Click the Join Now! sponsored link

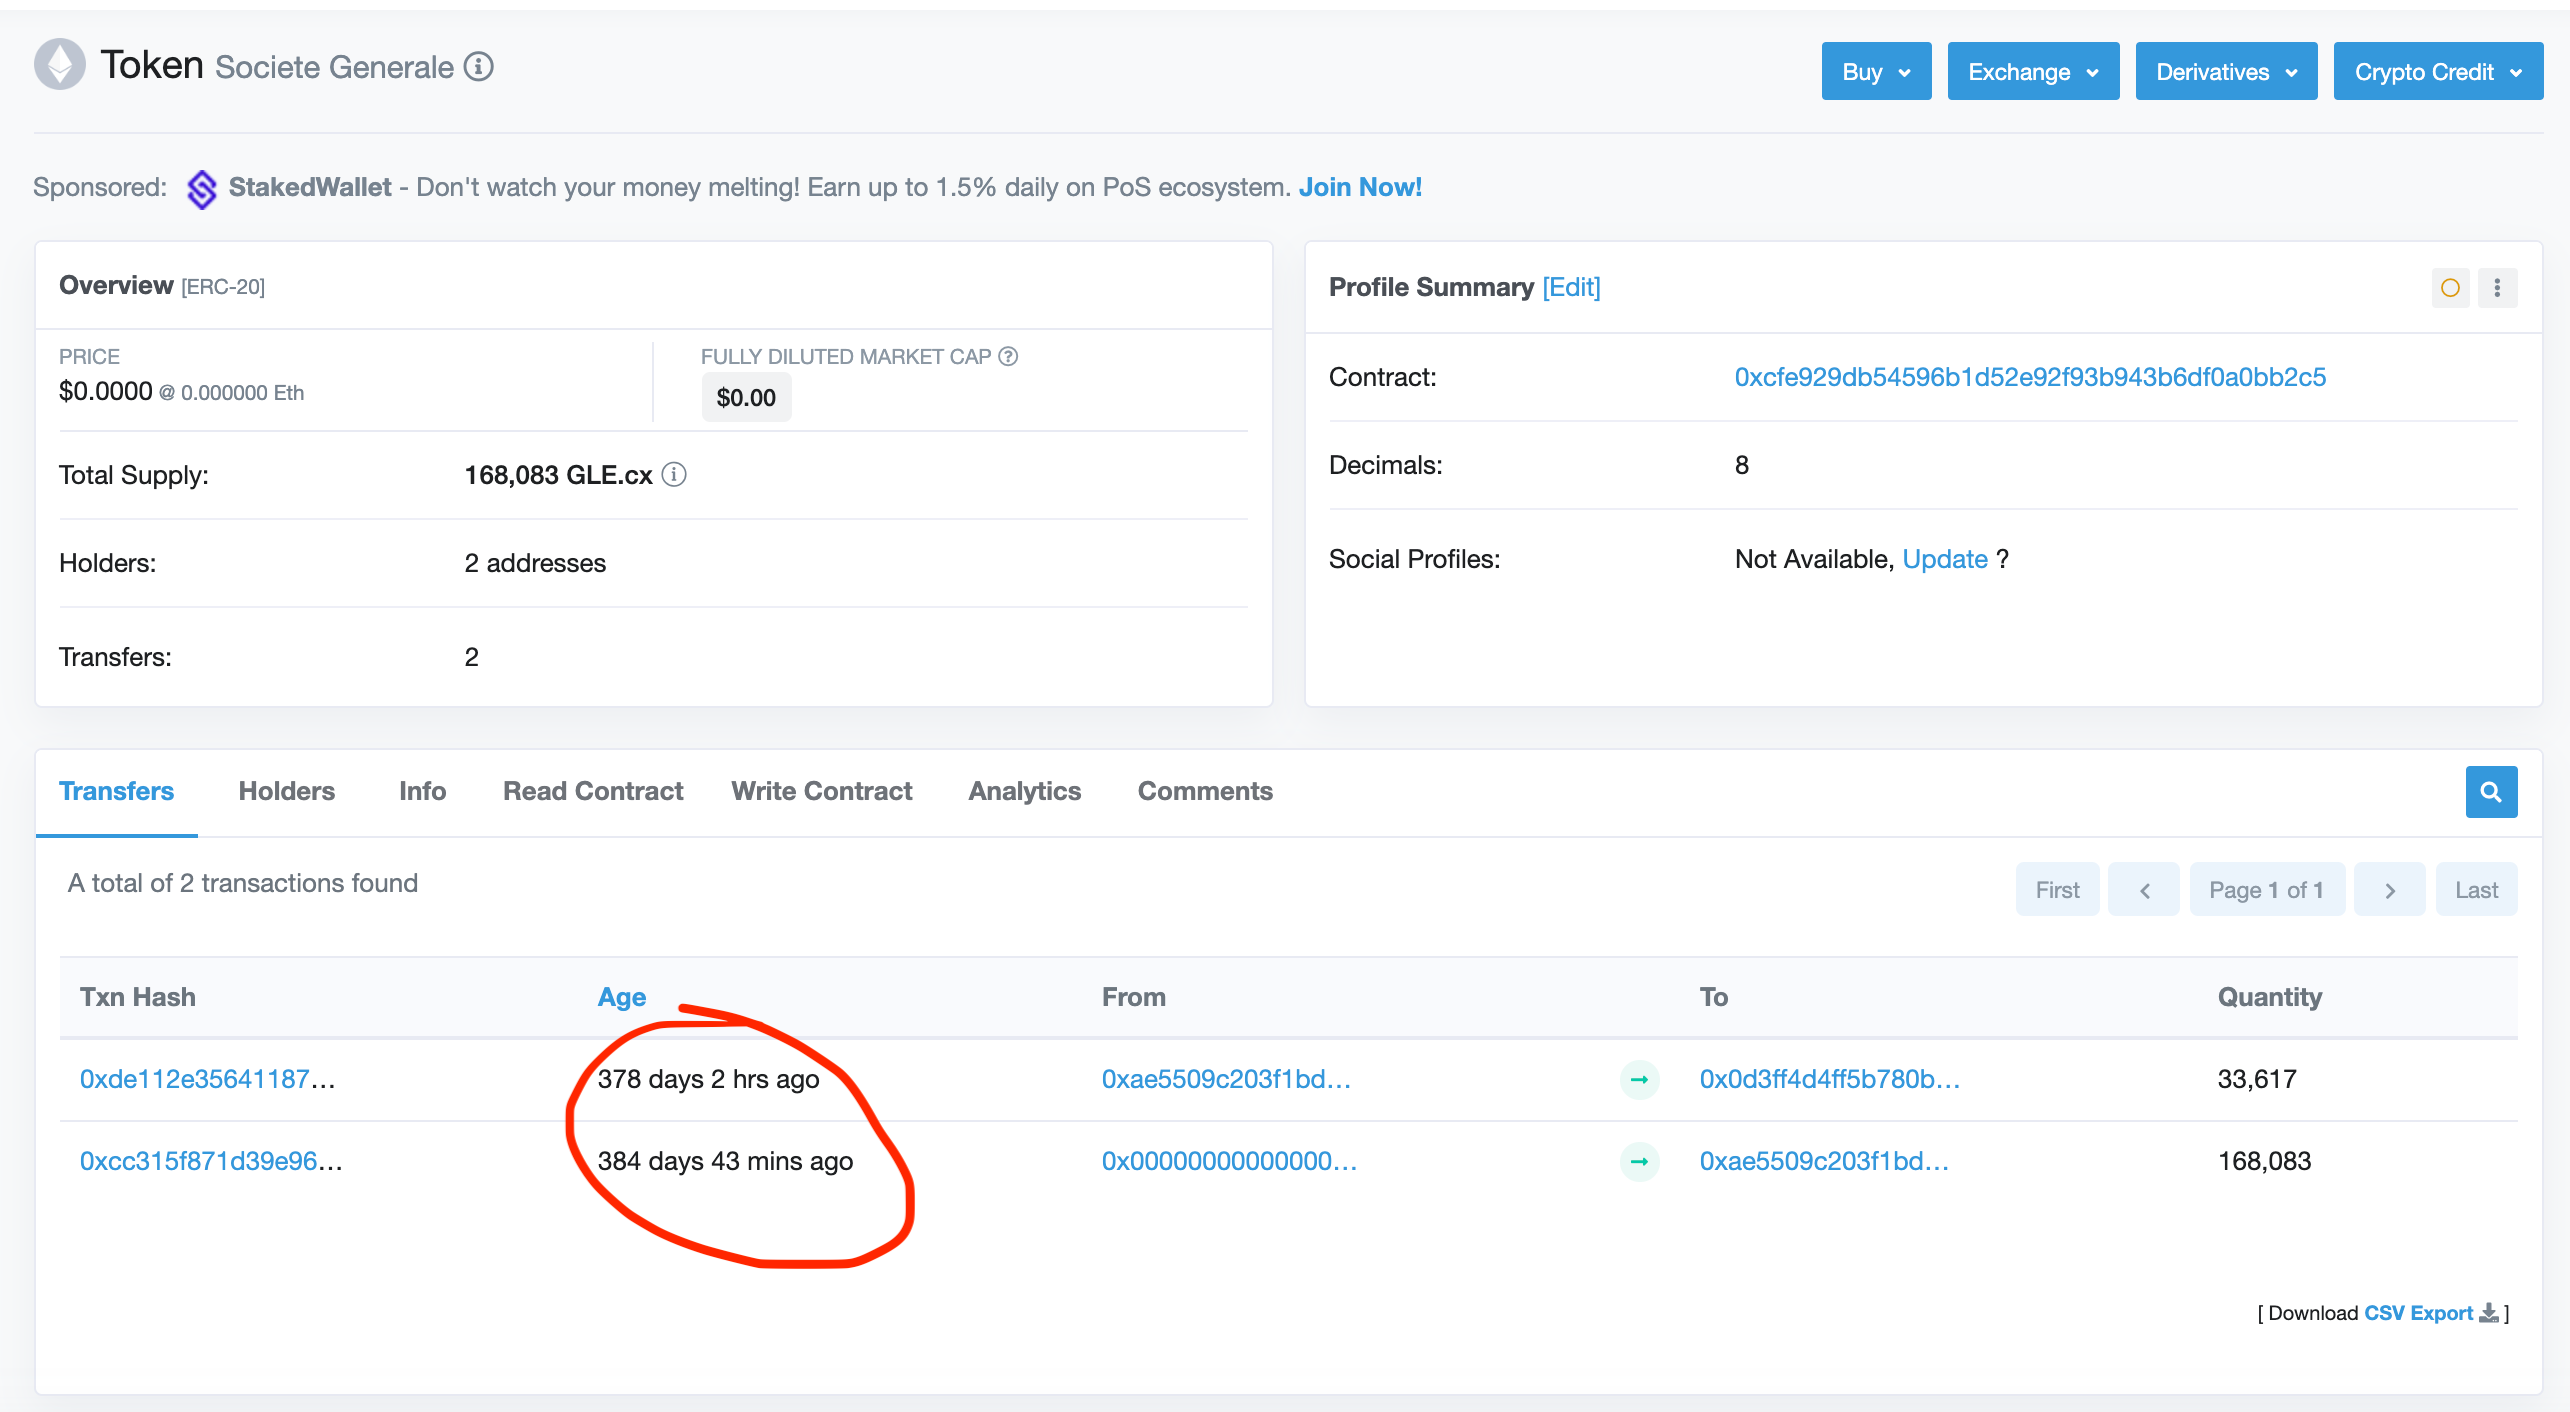(x=1359, y=187)
